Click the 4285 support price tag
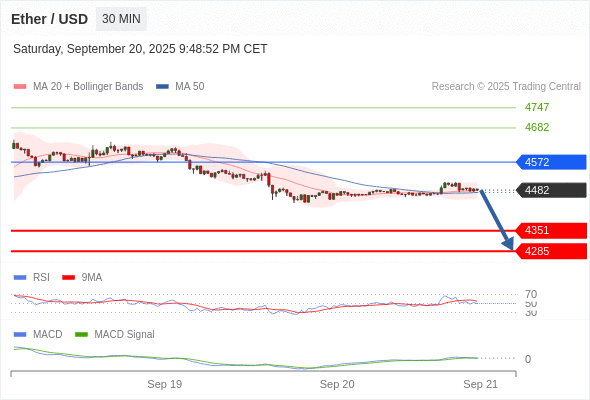The width and height of the screenshot is (590, 400). coord(551,251)
